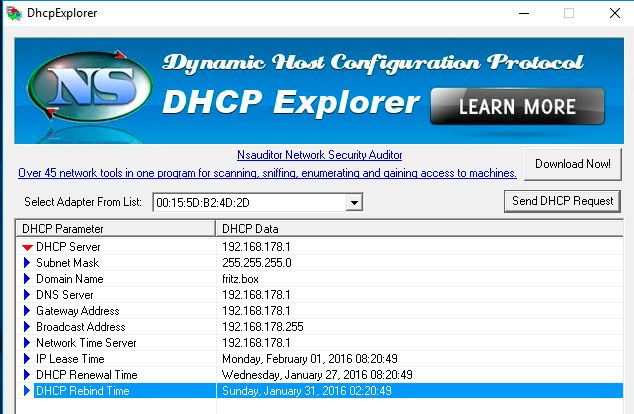Select the DHCP Server row label
This screenshot has width=634, height=414.
(68, 247)
